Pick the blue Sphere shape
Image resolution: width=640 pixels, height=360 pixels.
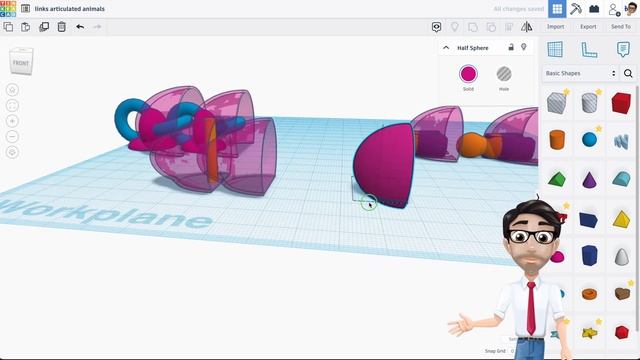[589, 140]
